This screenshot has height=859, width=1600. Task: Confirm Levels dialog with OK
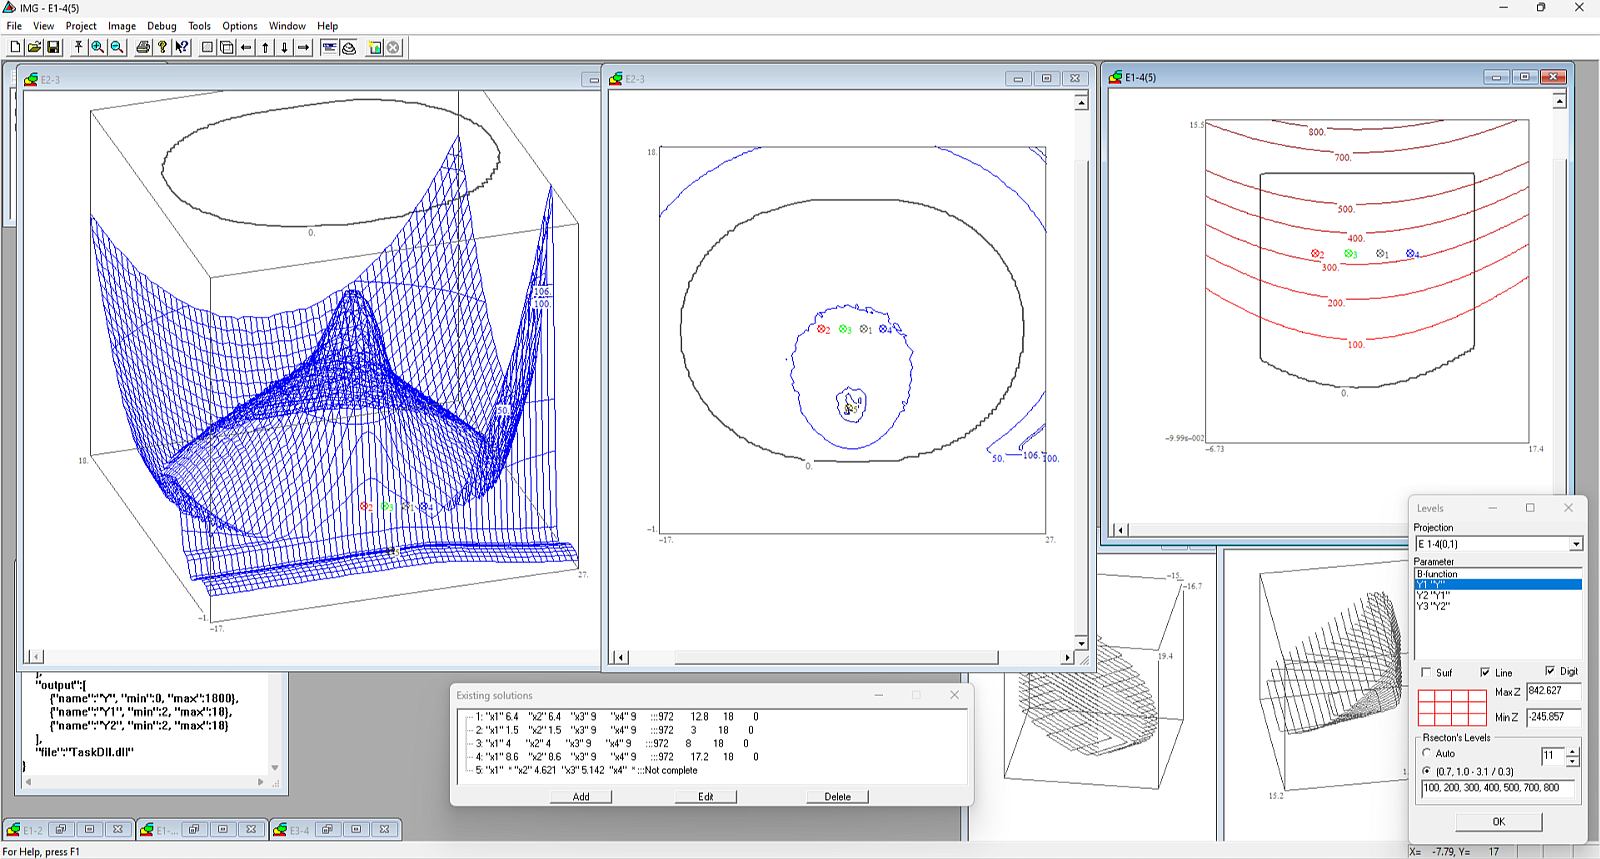pos(1498,822)
